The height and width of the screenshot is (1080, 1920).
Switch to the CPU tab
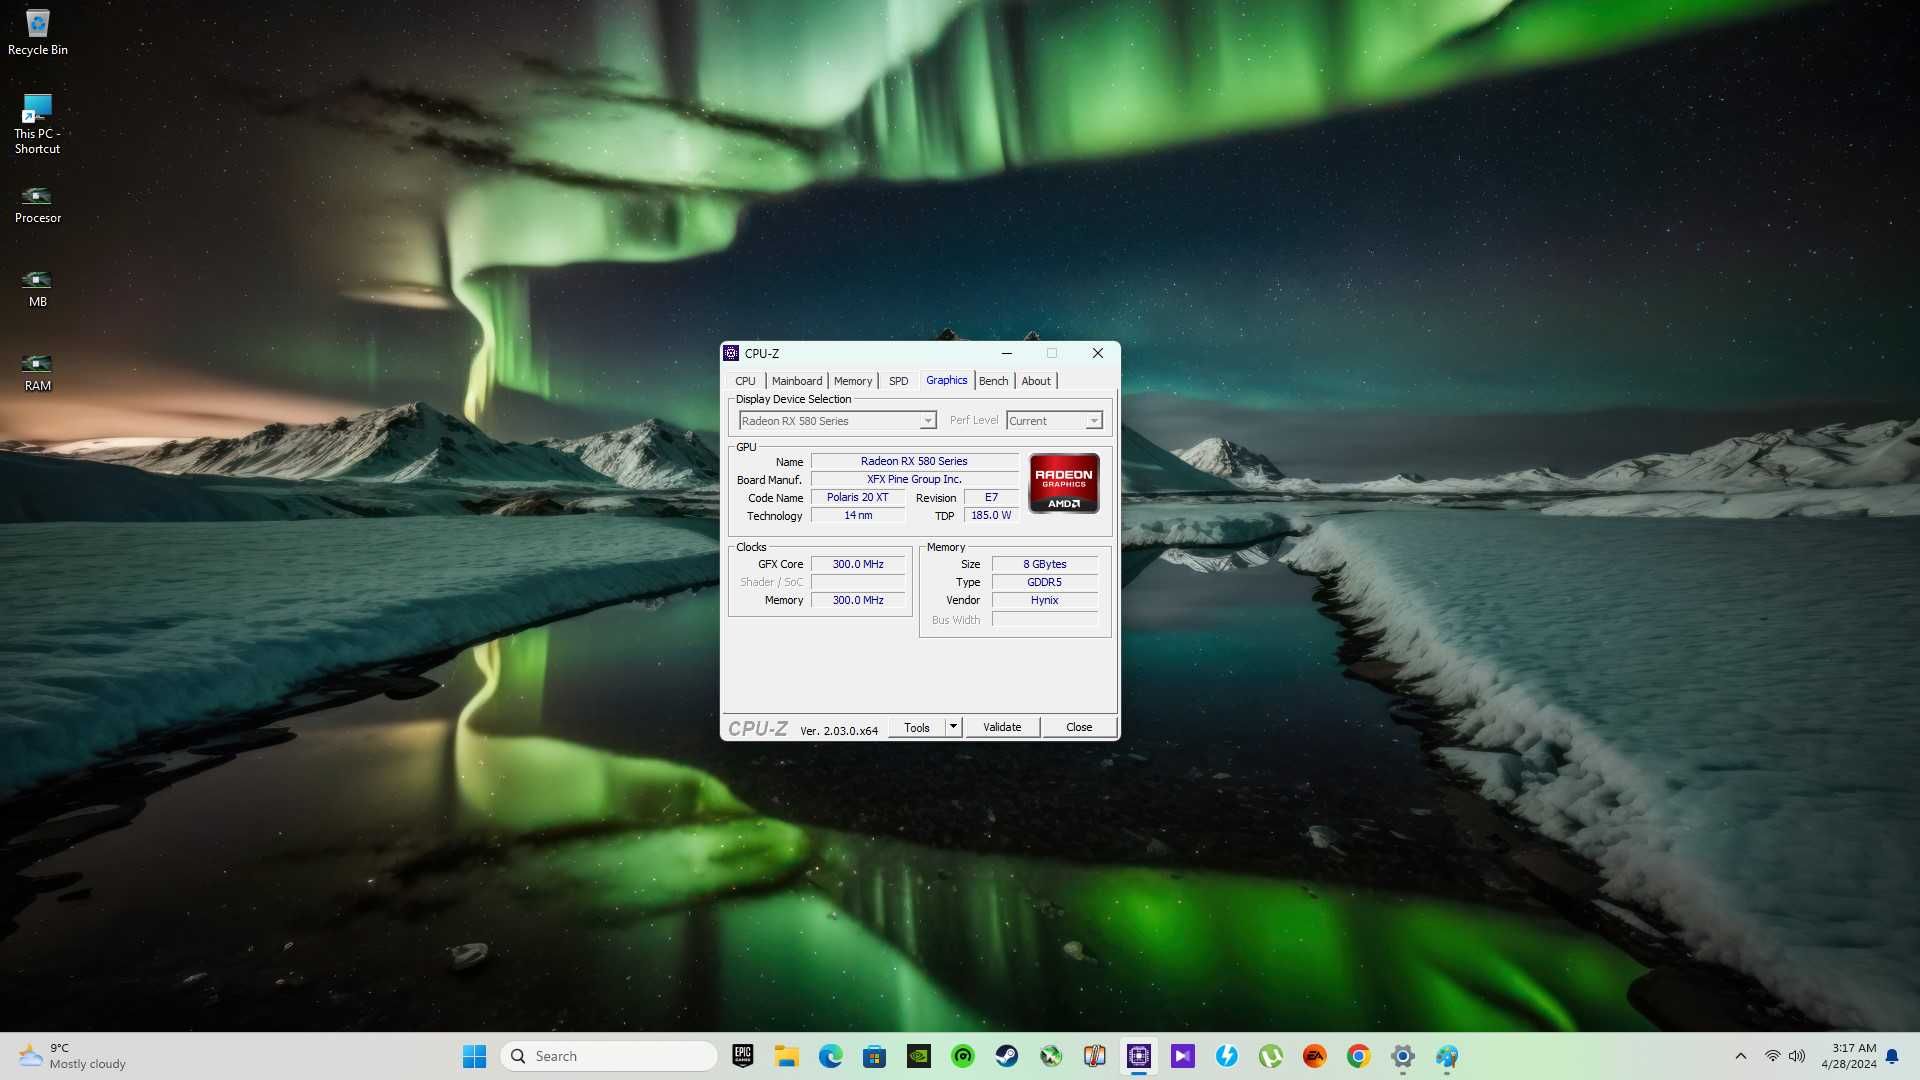pyautogui.click(x=745, y=381)
